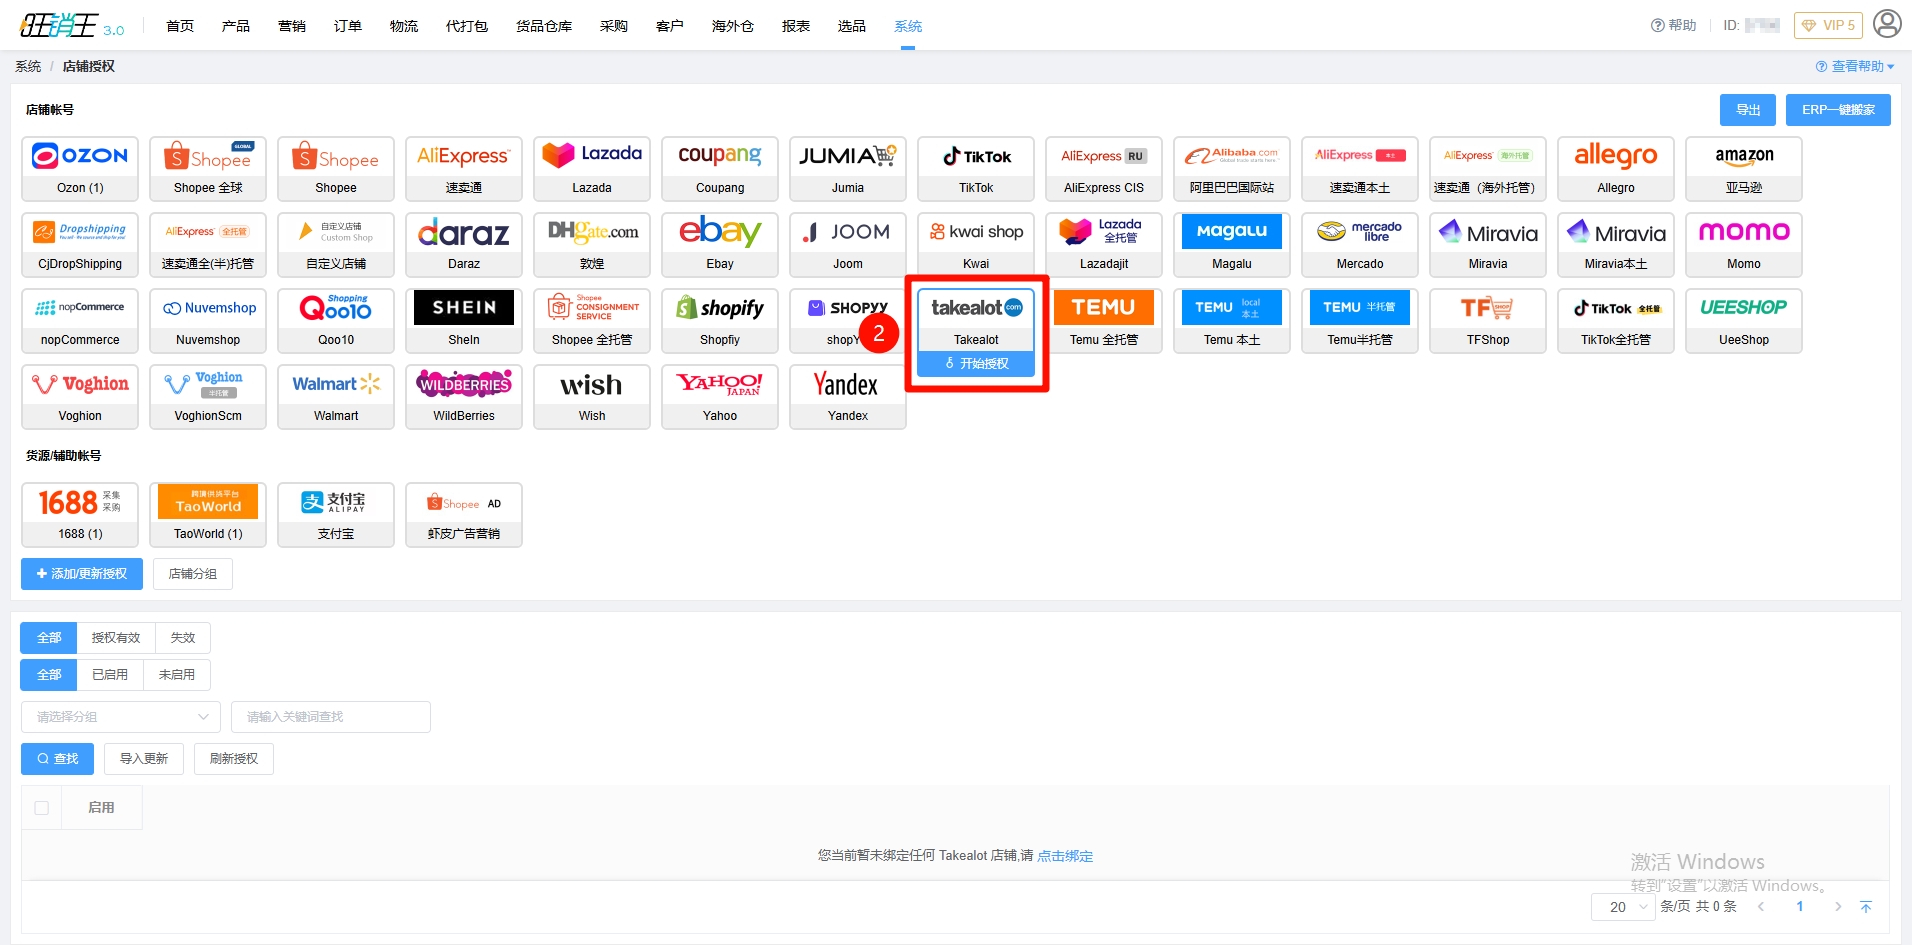Open the 产品 menu
The image size is (1912, 945).
coord(236,26)
